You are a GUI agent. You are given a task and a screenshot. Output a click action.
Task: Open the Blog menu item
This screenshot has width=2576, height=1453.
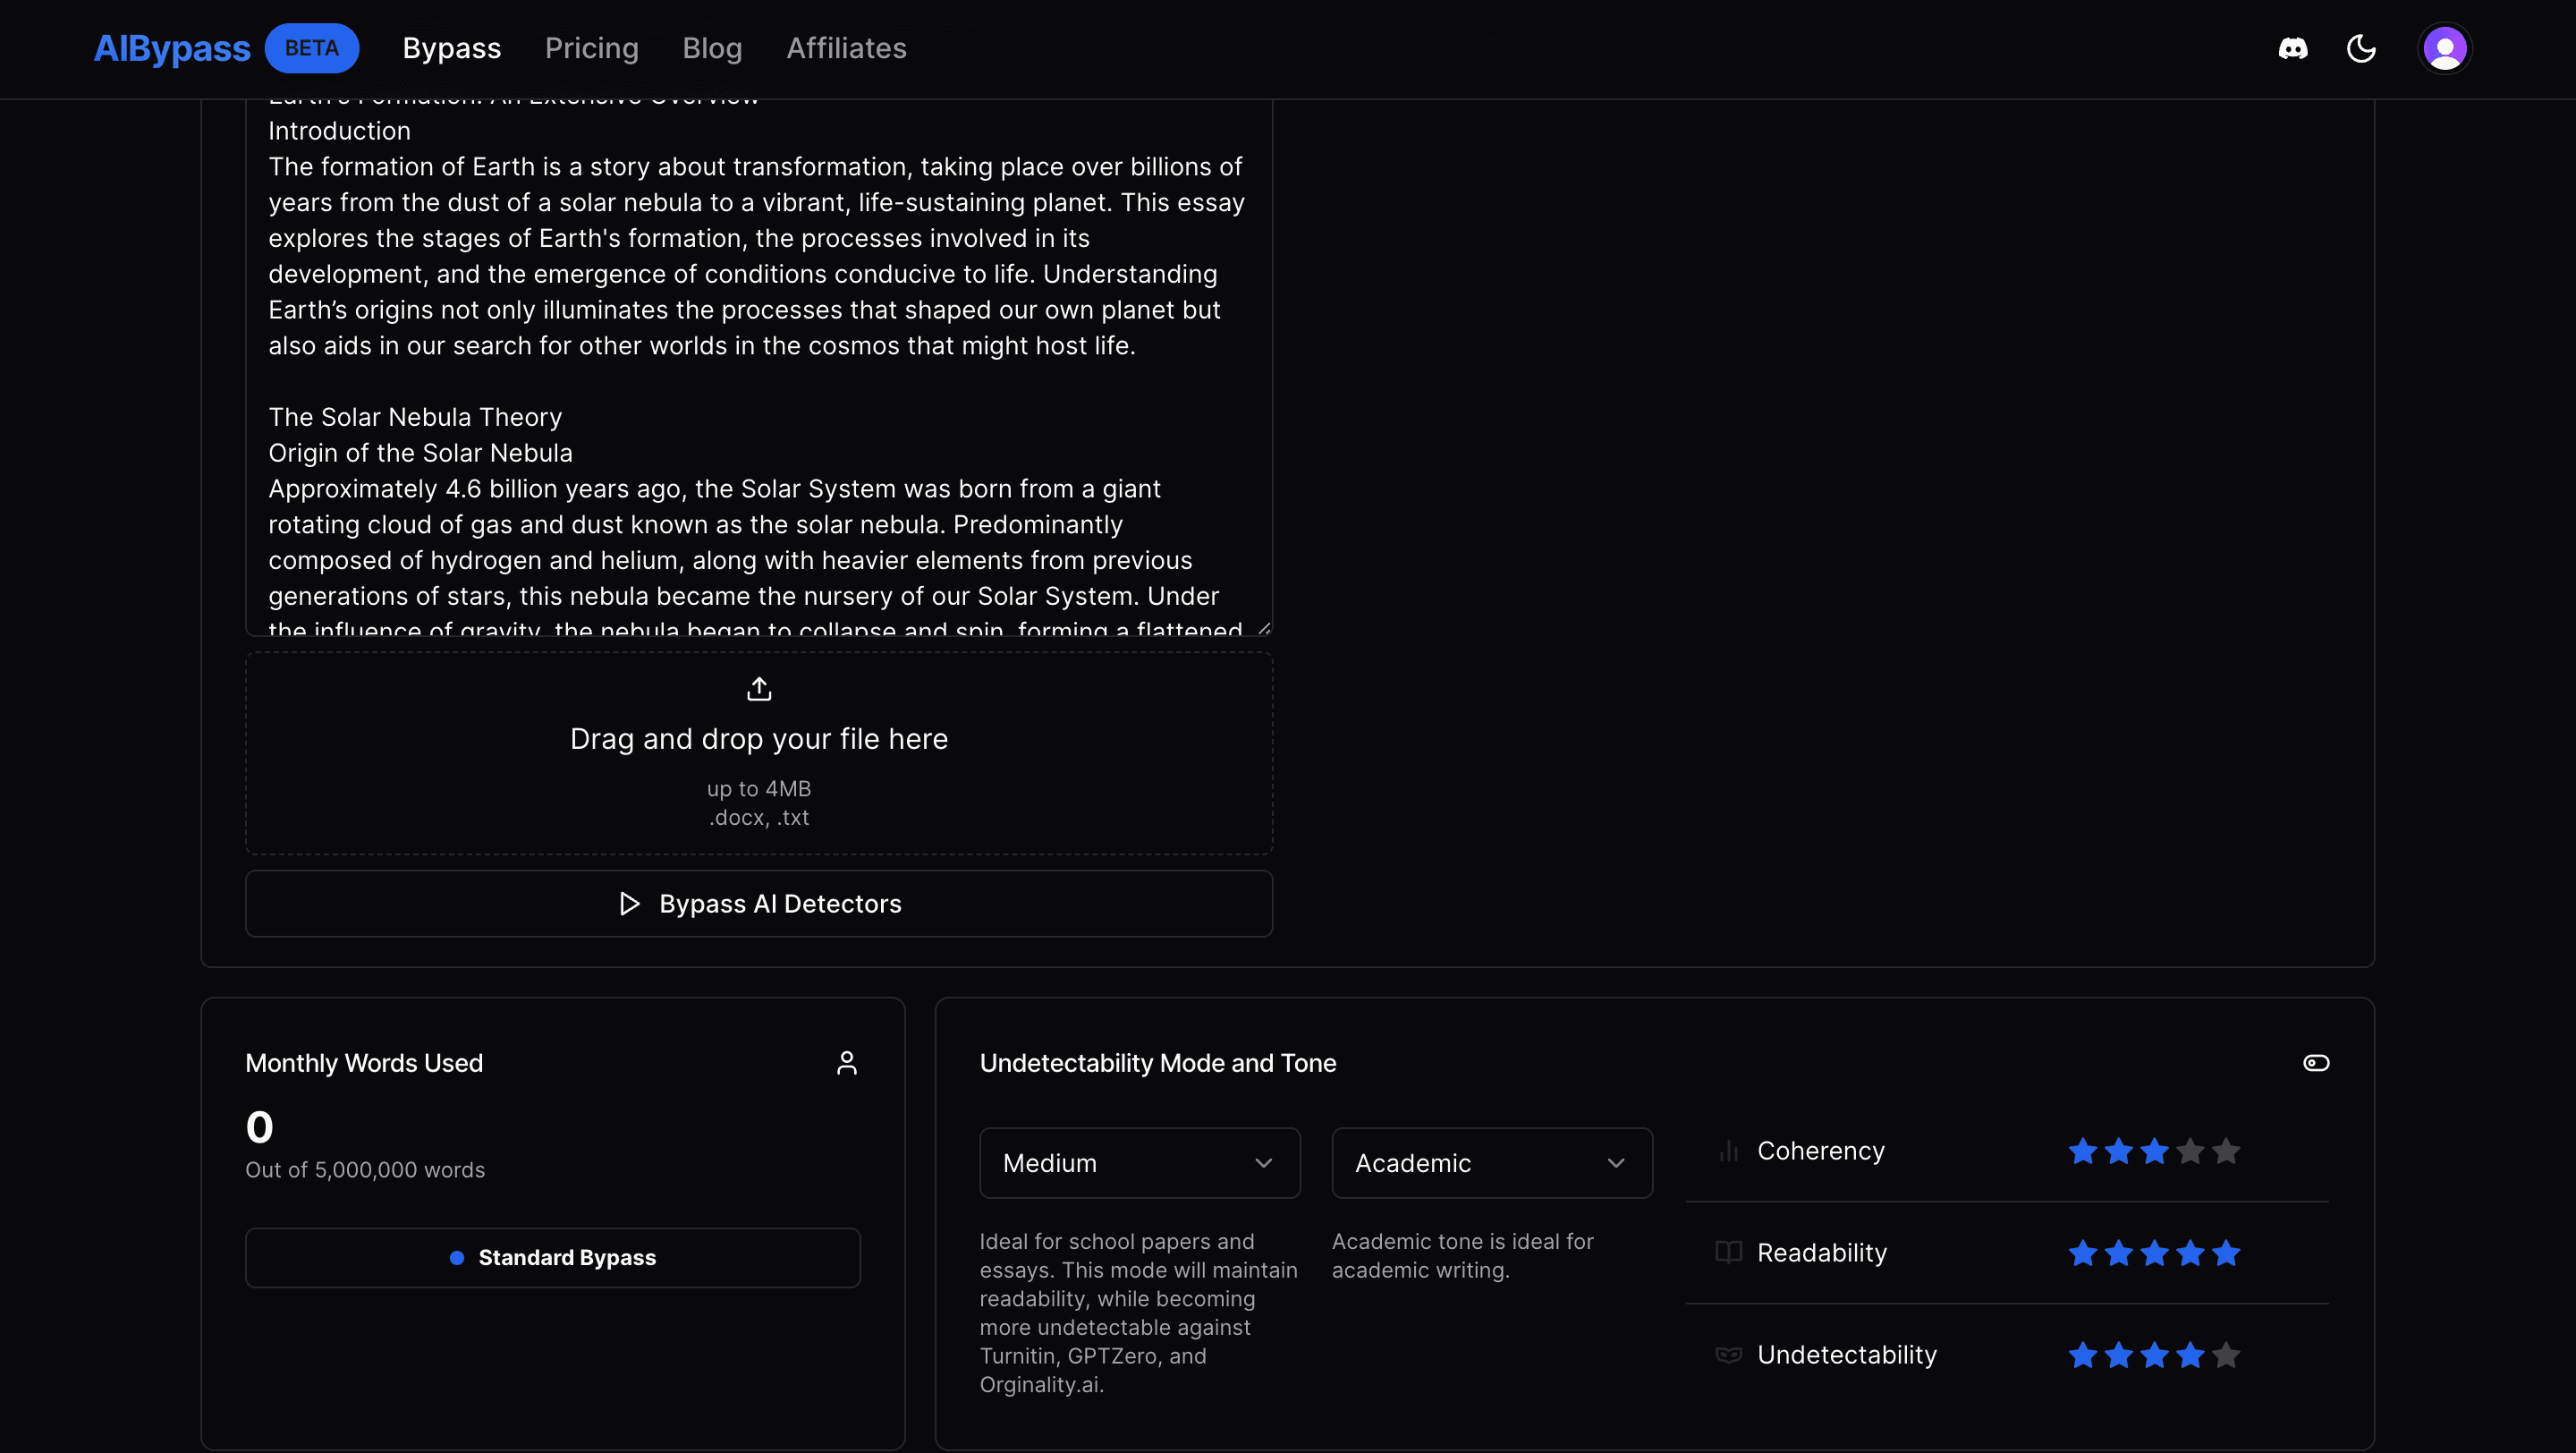(712, 48)
